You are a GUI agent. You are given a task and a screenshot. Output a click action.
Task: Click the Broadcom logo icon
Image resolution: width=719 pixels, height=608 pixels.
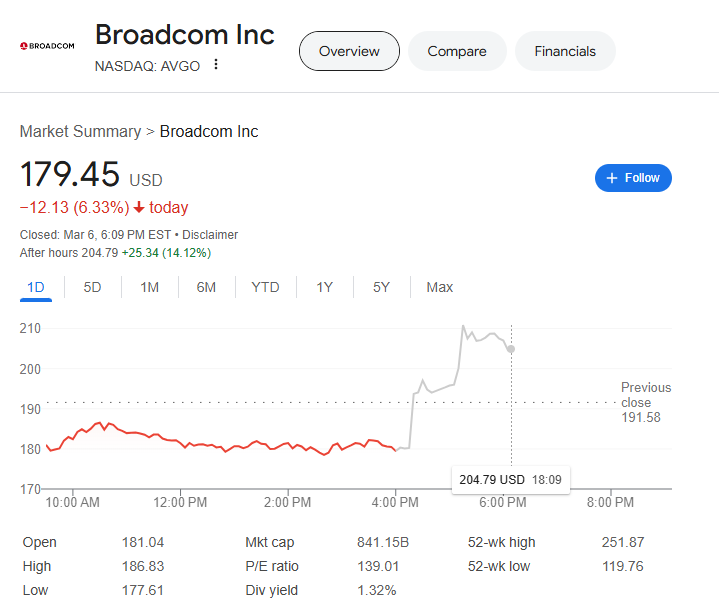click(x=47, y=46)
